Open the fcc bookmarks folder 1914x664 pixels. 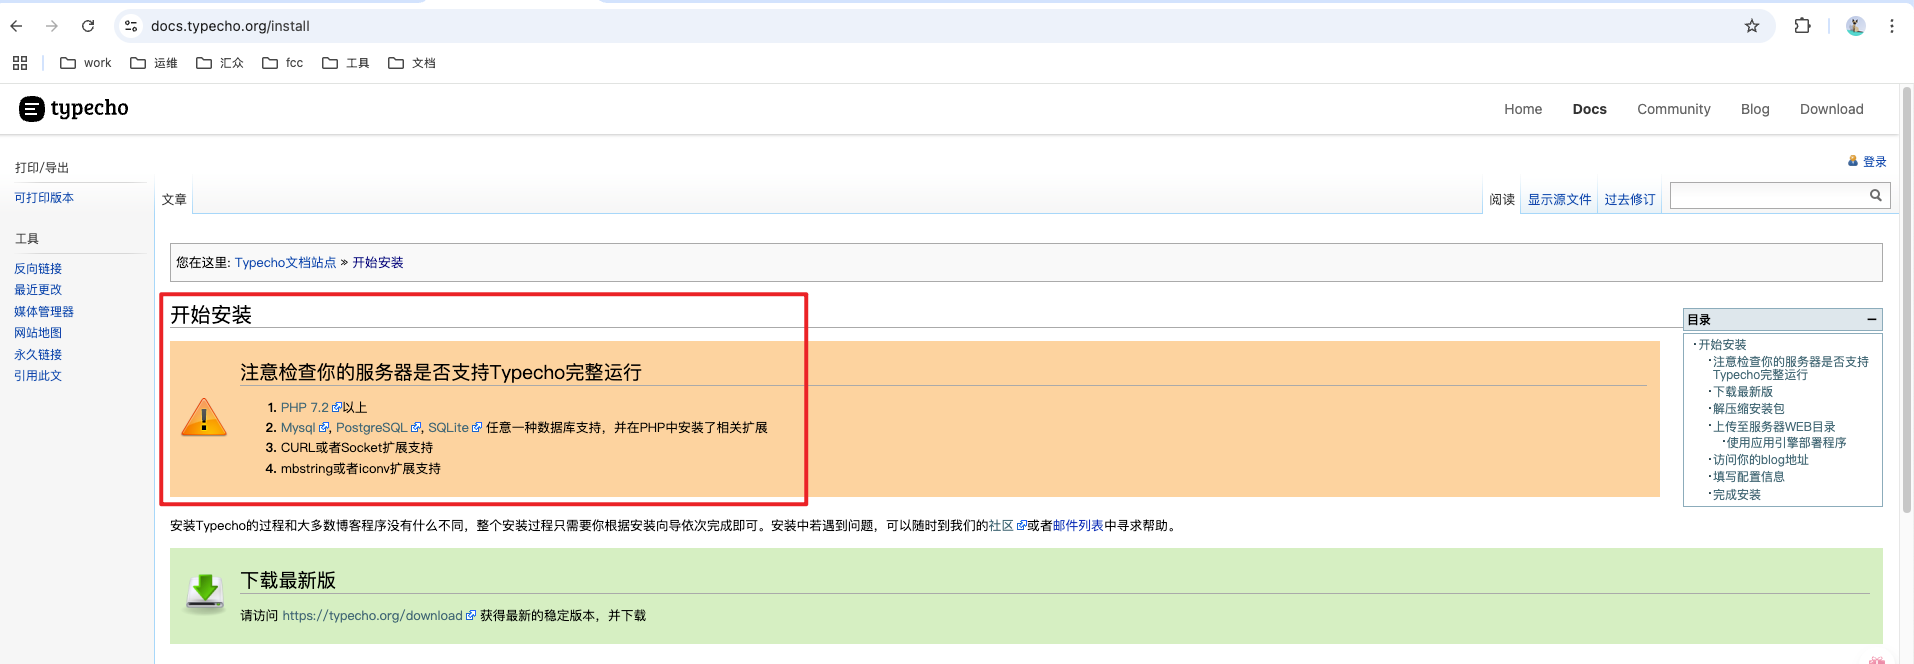coord(283,63)
